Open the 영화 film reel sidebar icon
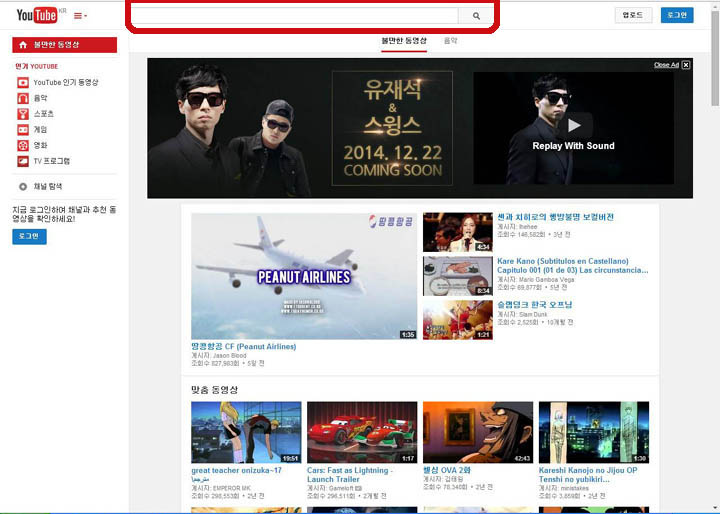720x514 pixels. [23, 146]
